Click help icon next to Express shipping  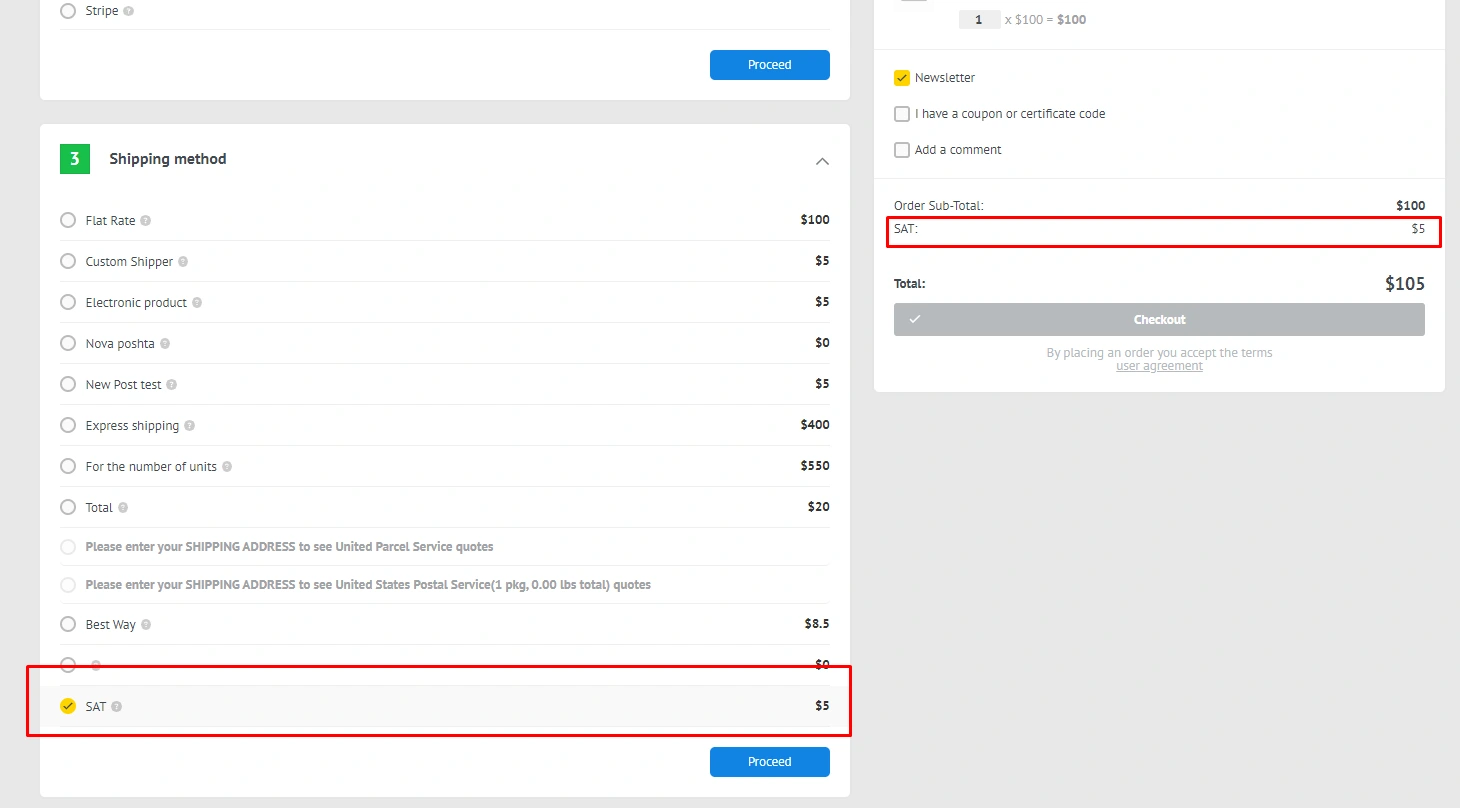190,426
